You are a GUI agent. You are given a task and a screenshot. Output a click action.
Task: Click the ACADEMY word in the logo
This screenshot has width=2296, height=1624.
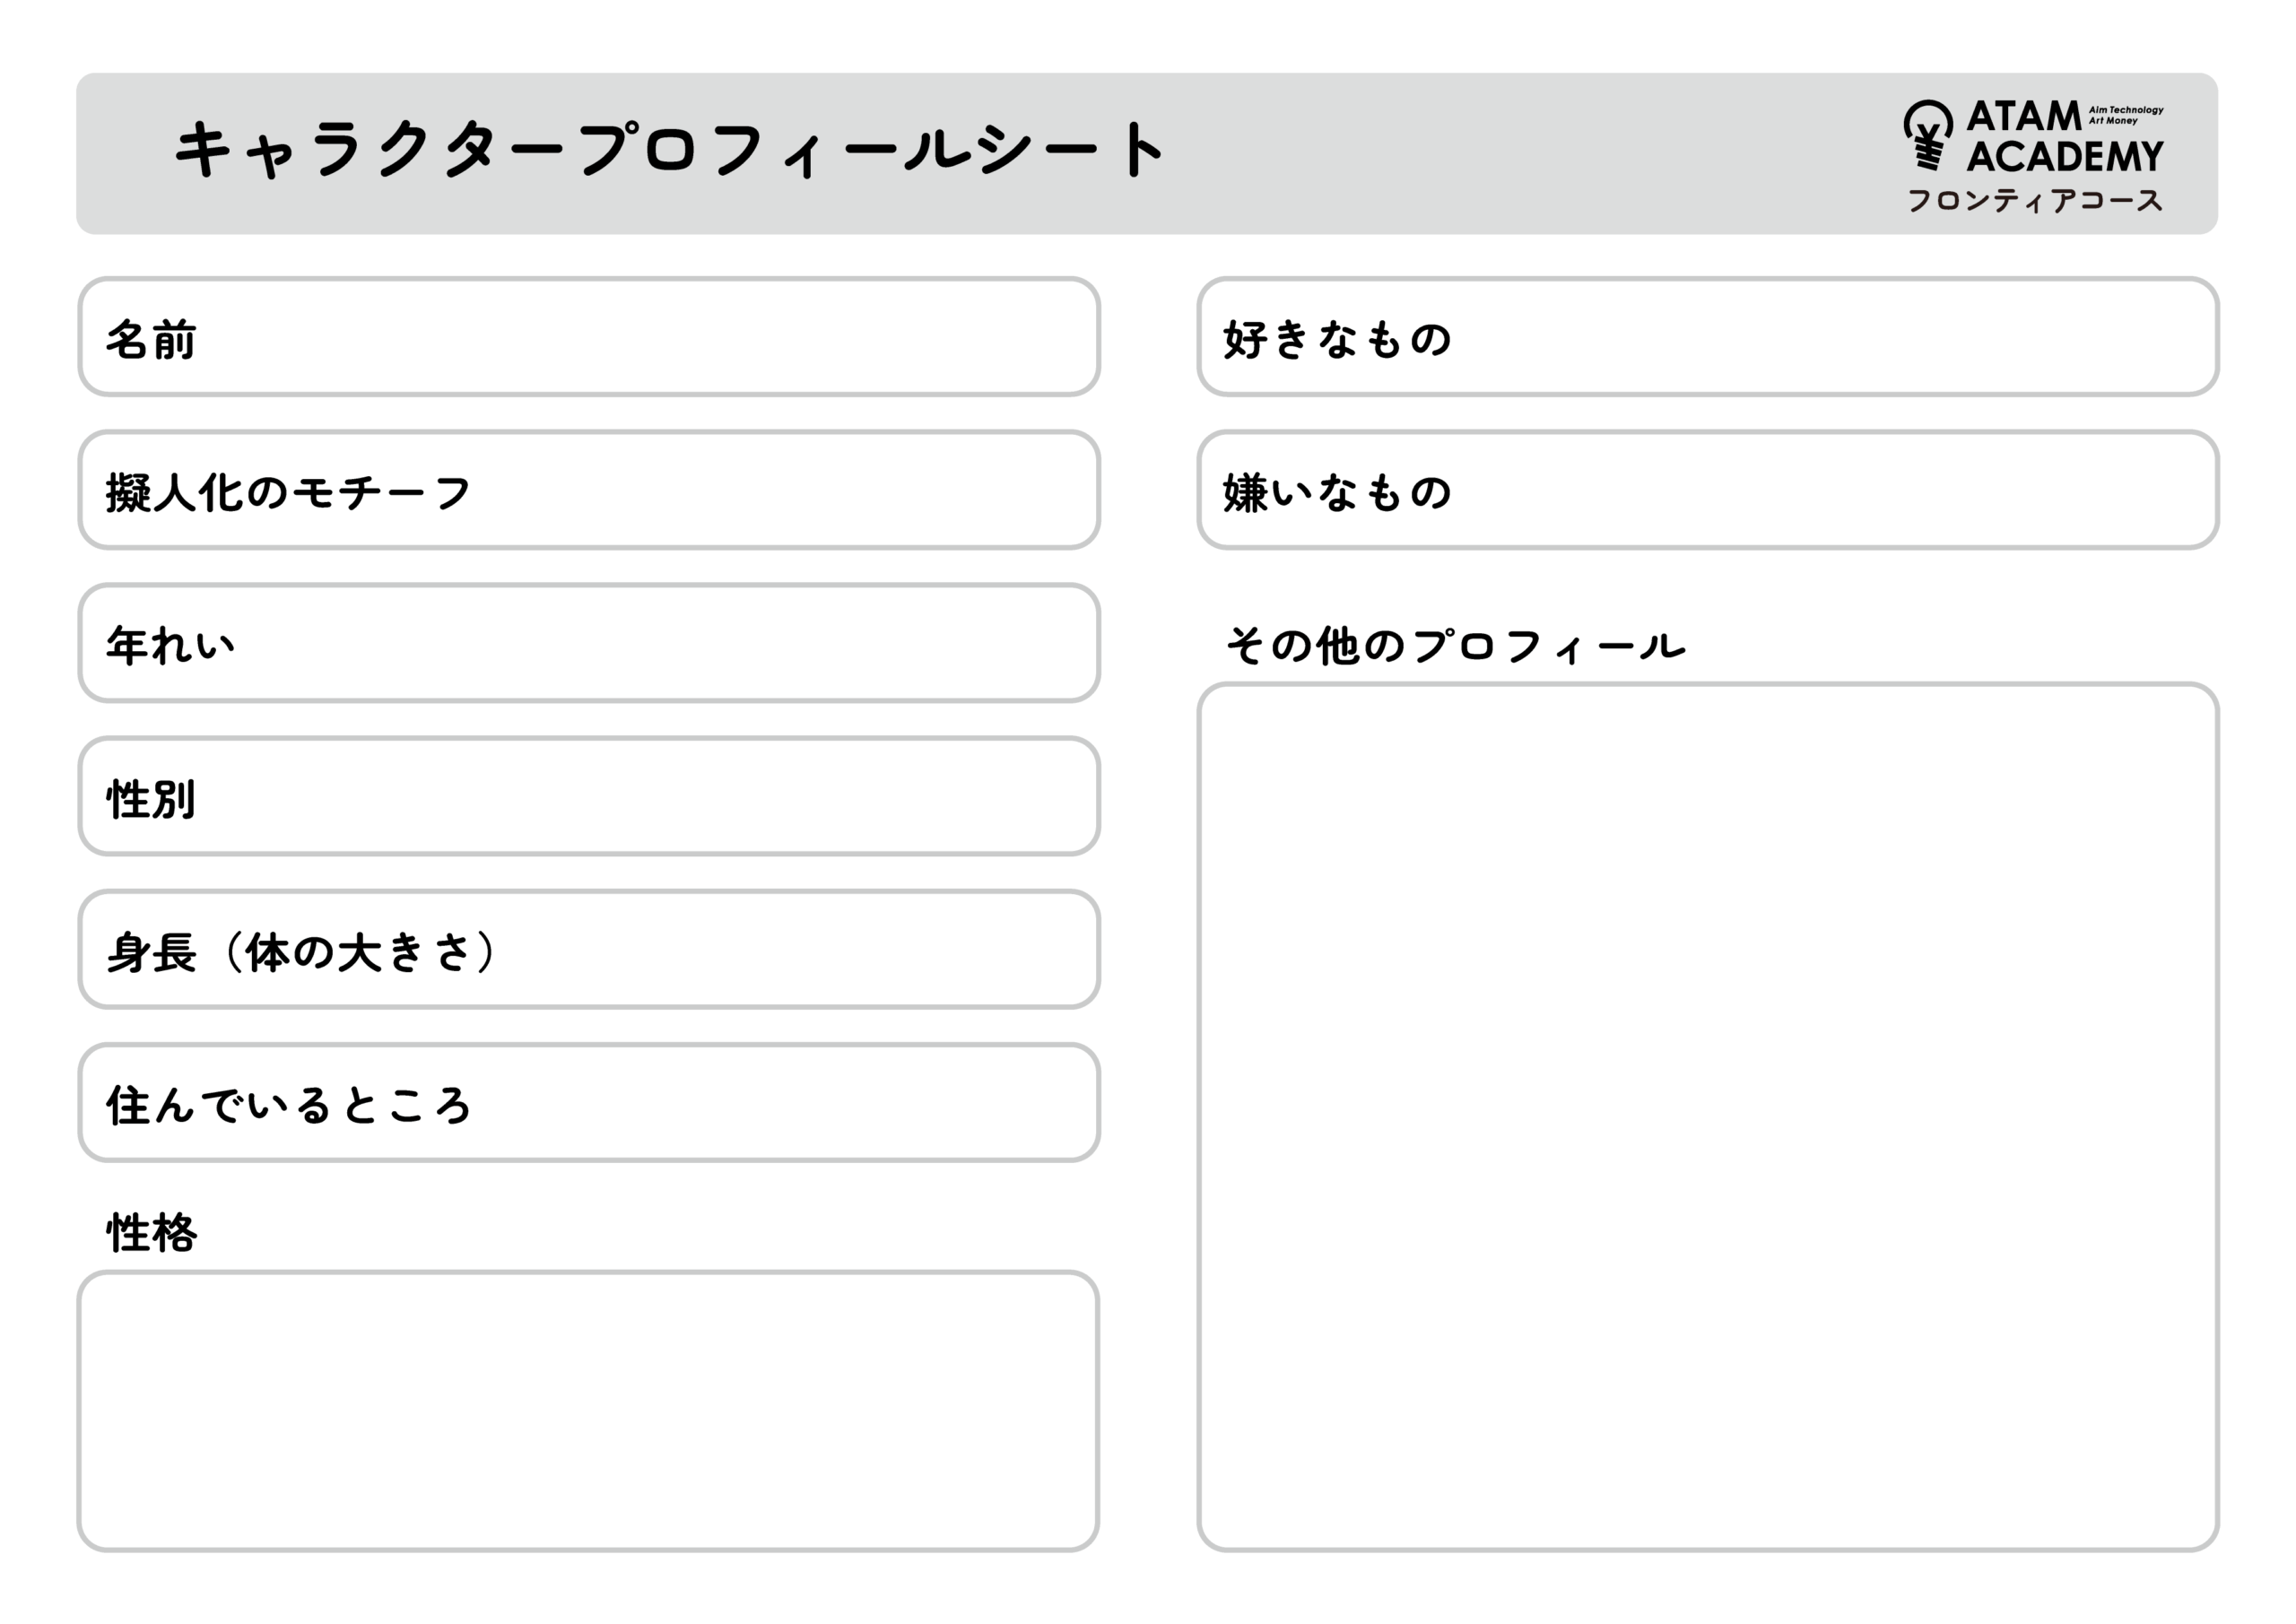point(2065,156)
